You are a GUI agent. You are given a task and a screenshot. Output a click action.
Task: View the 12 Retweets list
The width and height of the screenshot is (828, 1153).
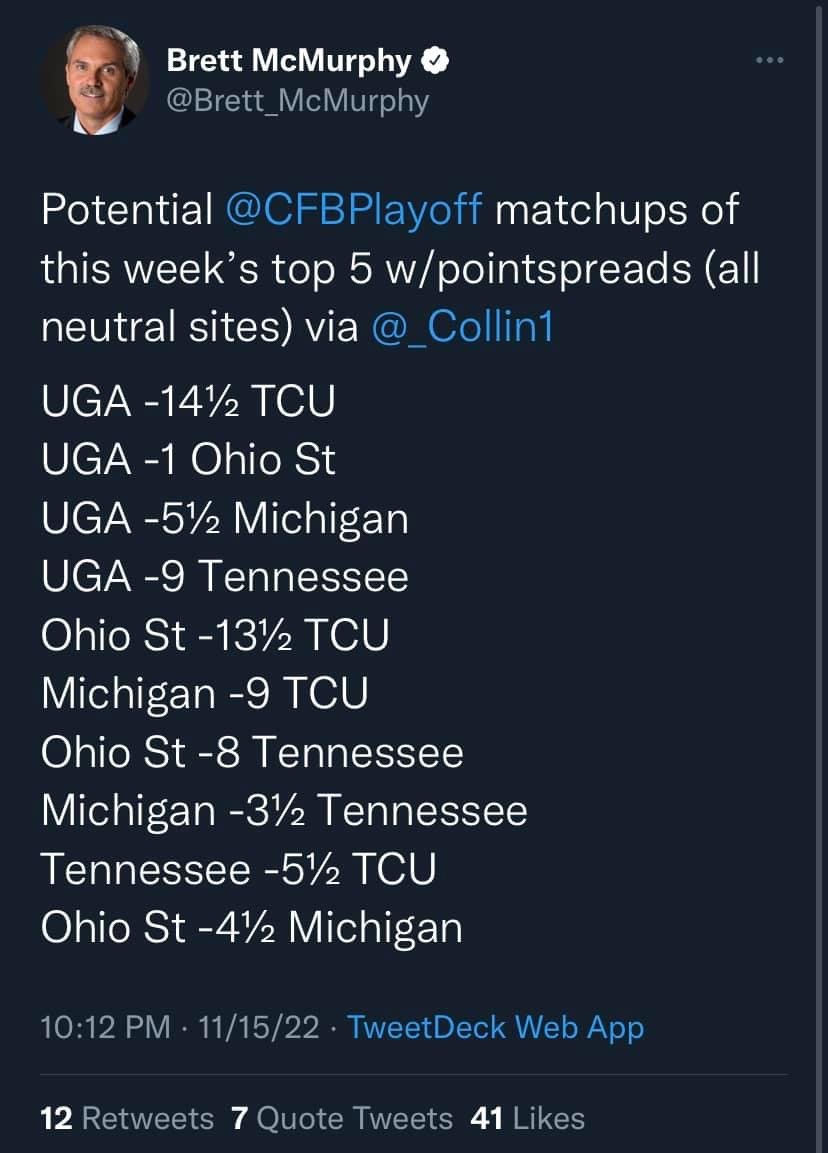pyautogui.click(x=127, y=1118)
